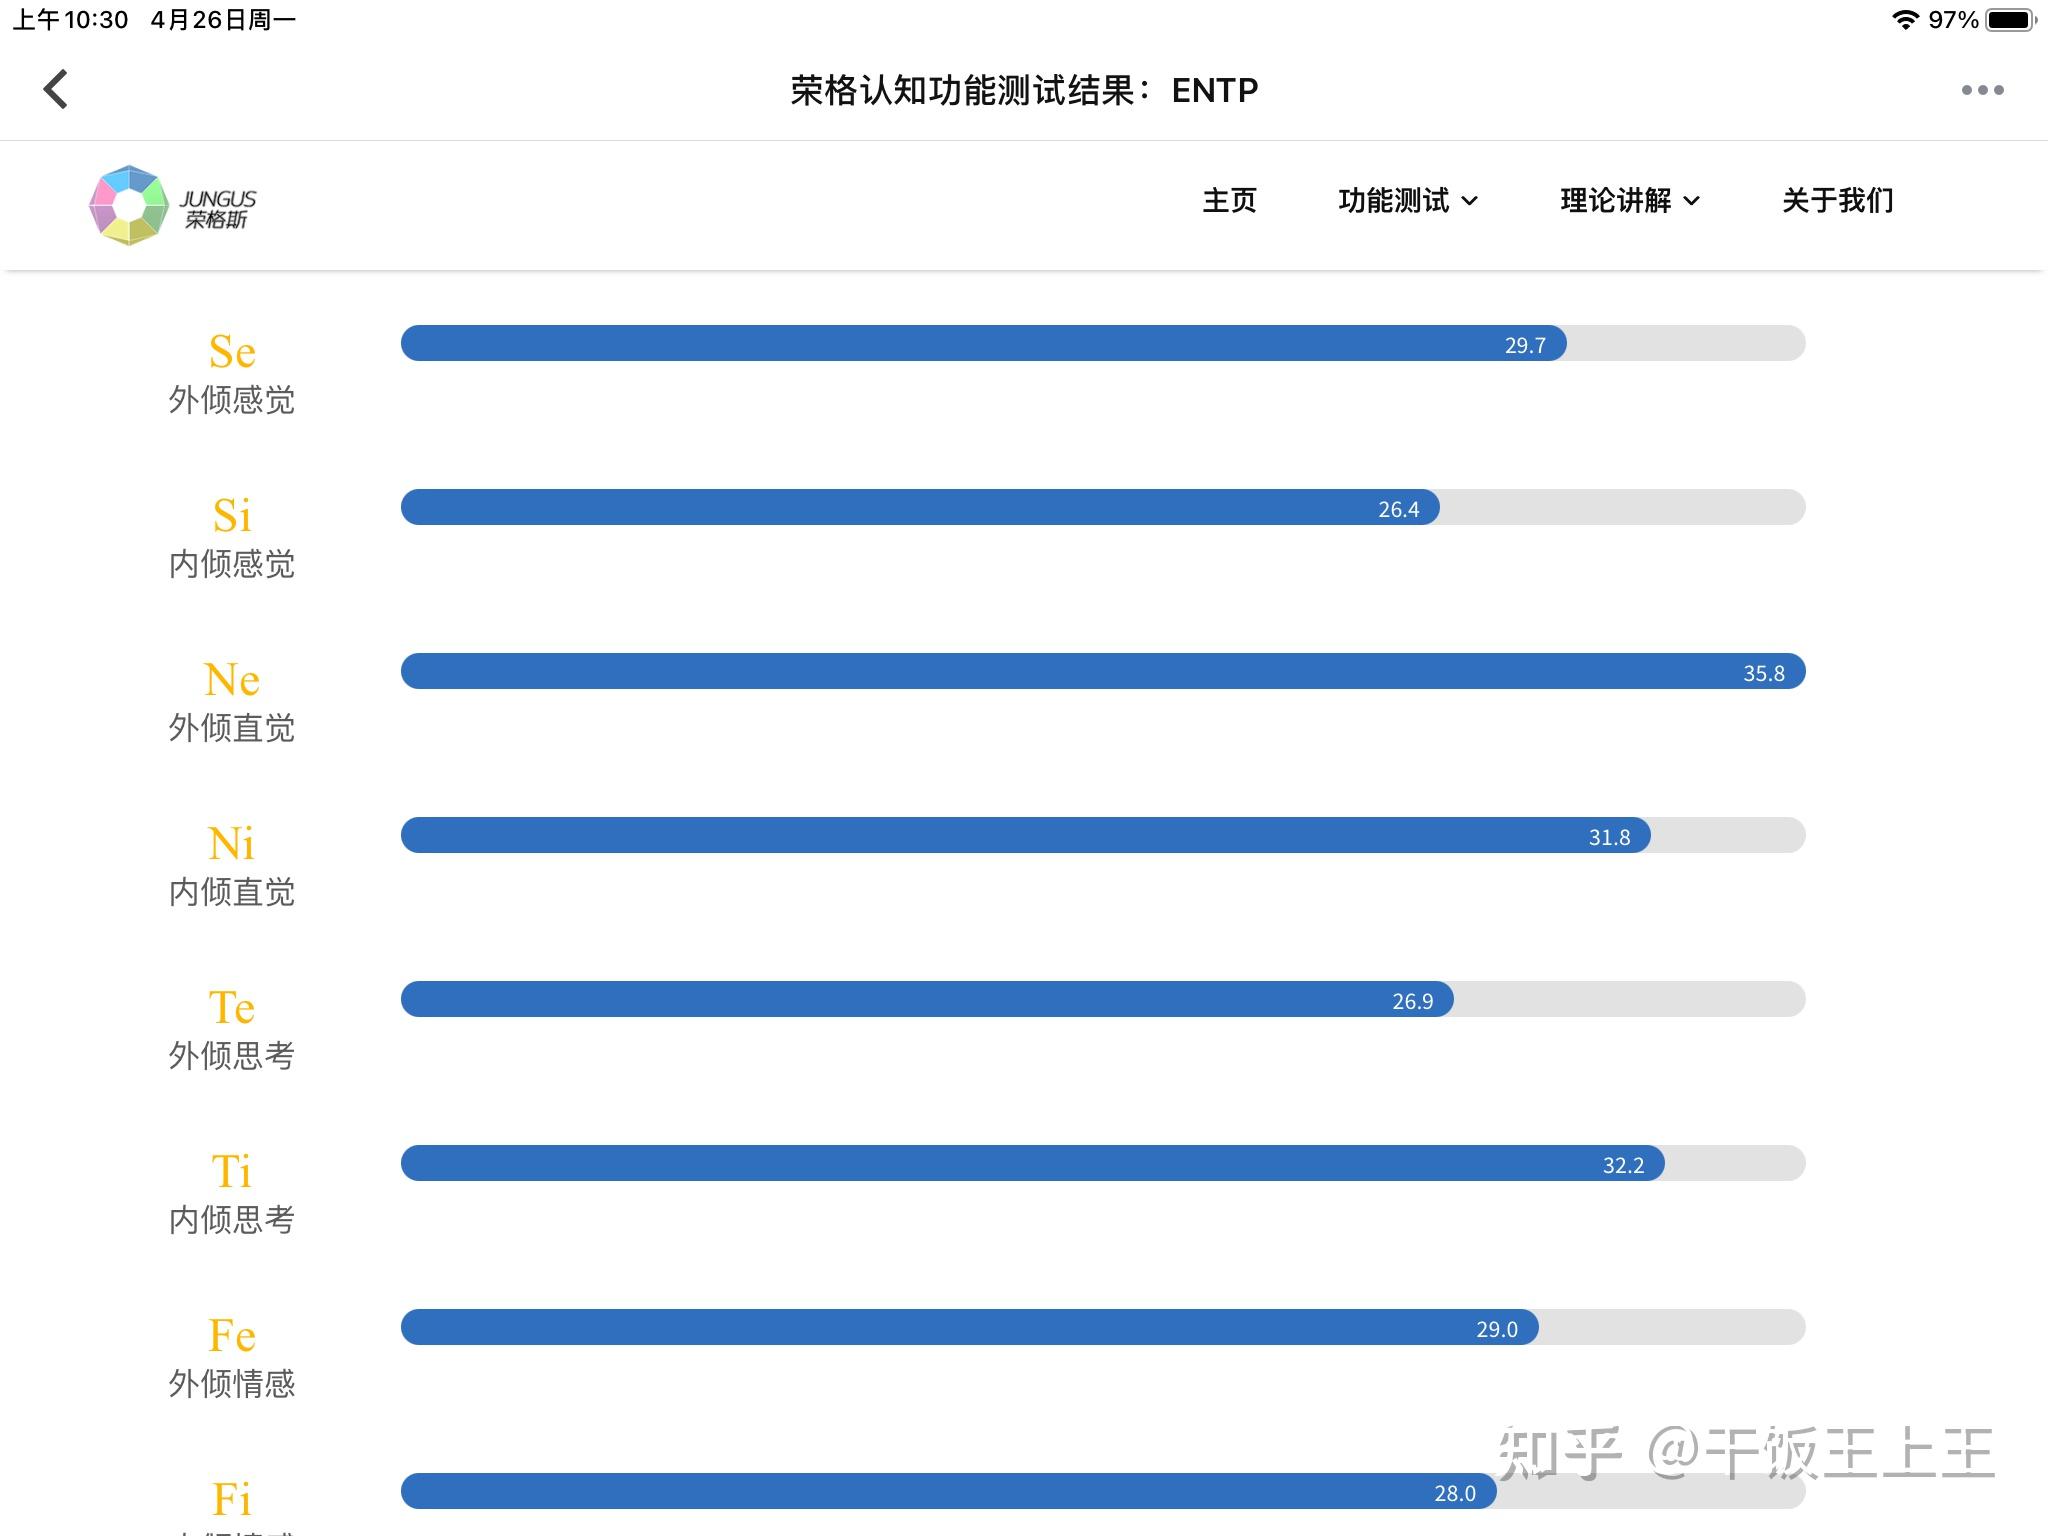This screenshot has height=1536, width=2048.
Task: Click the 内倾感觉 subtitle text
Action: [x=232, y=564]
